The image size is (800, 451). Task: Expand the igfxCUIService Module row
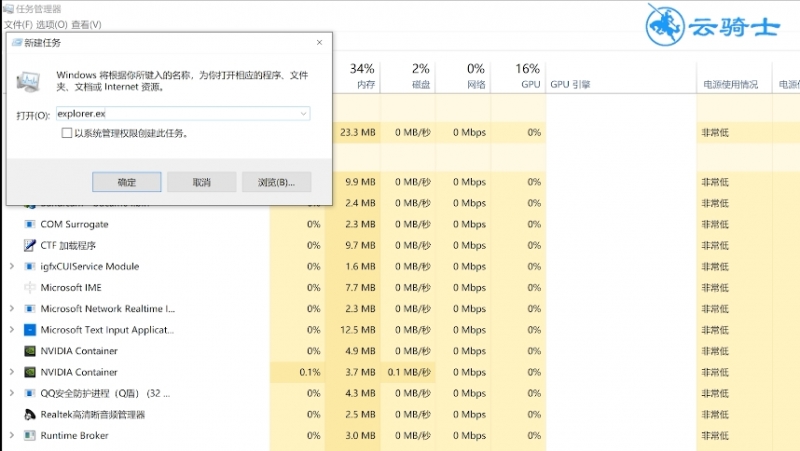12,266
